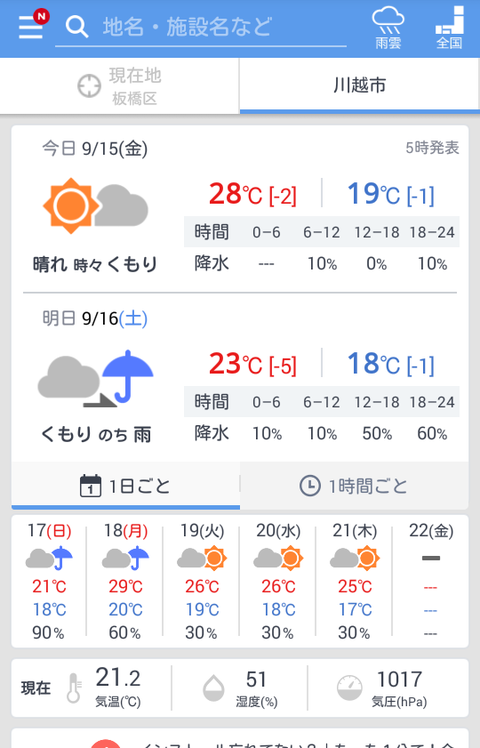
Task: Open the hamburger menu with notification badge
Action: pos(32,25)
